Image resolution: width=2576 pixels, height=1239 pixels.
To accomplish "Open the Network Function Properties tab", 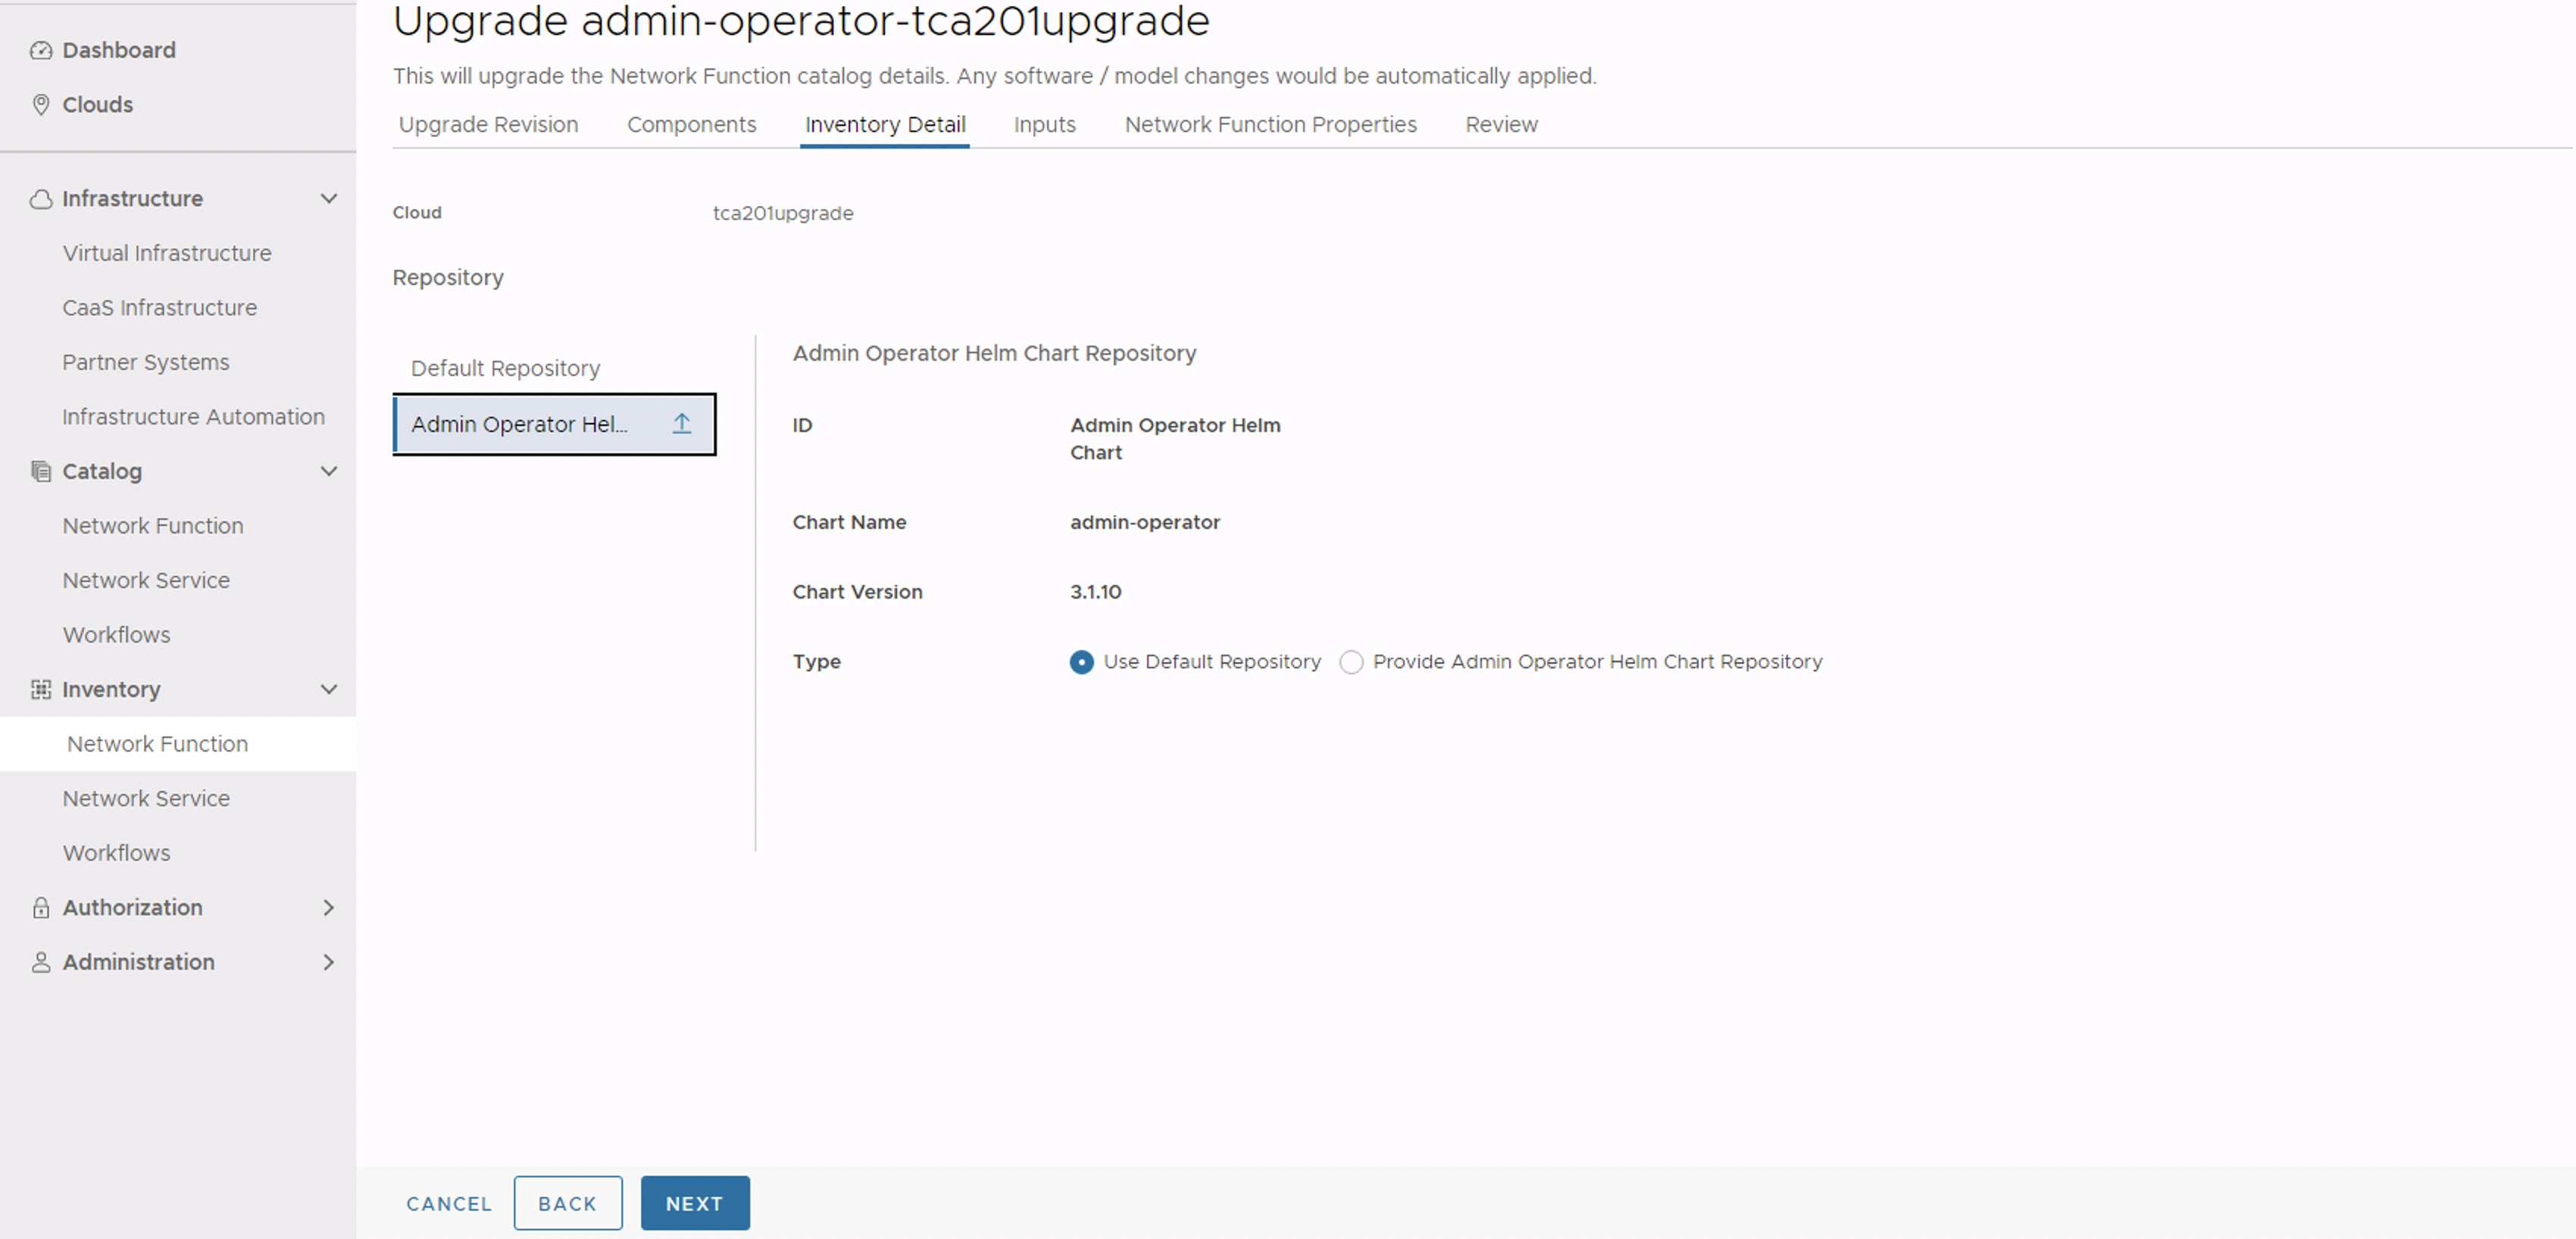I will tap(1270, 124).
